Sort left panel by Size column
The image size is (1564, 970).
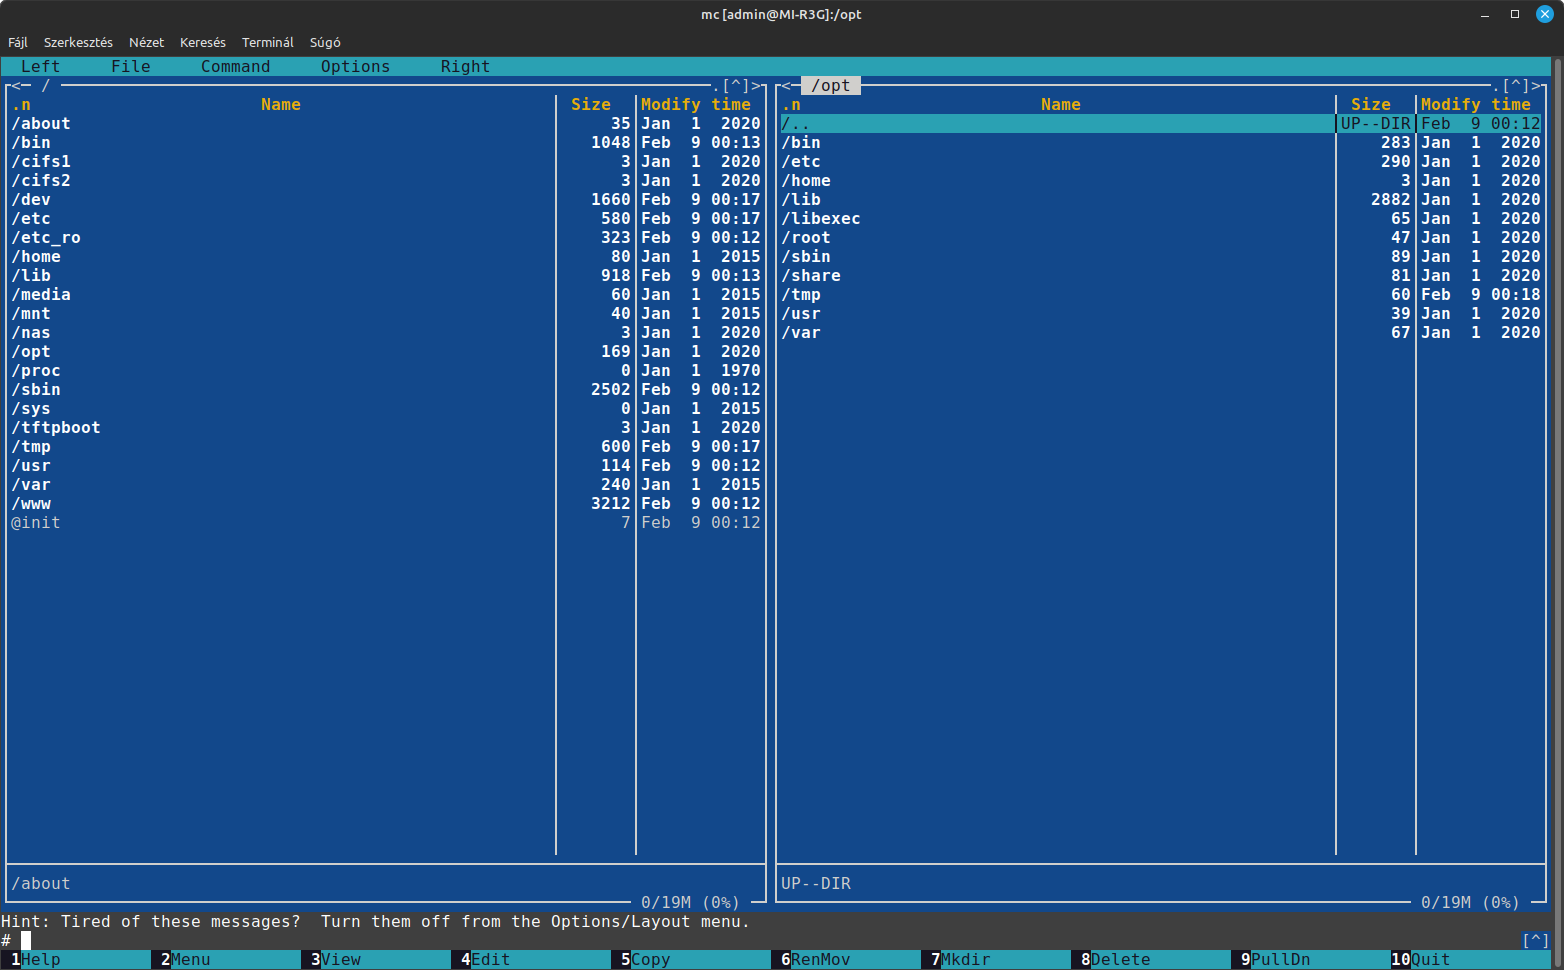(591, 104)
